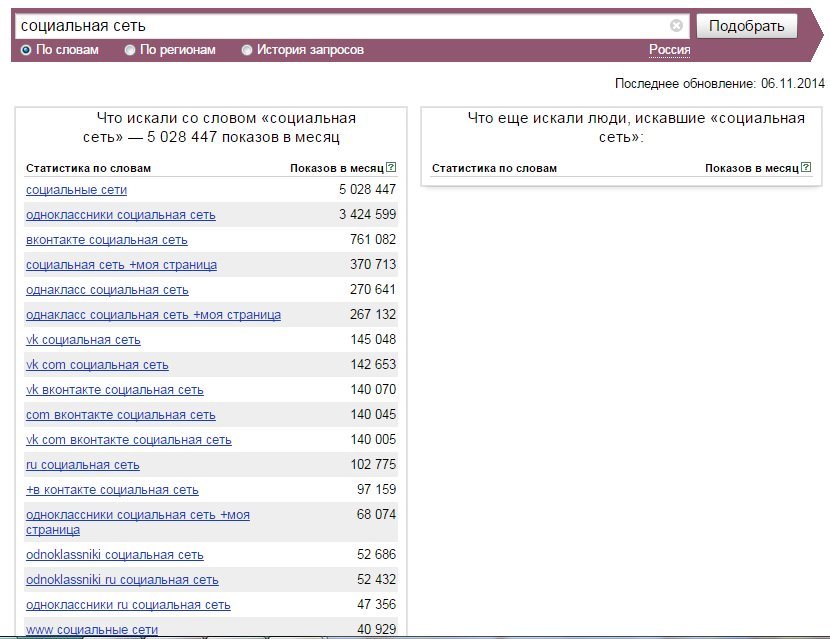Open 'vk com социальная сеть' link
Screen dimensions: 830x639
pyautogui.click(x=97, y=365)
